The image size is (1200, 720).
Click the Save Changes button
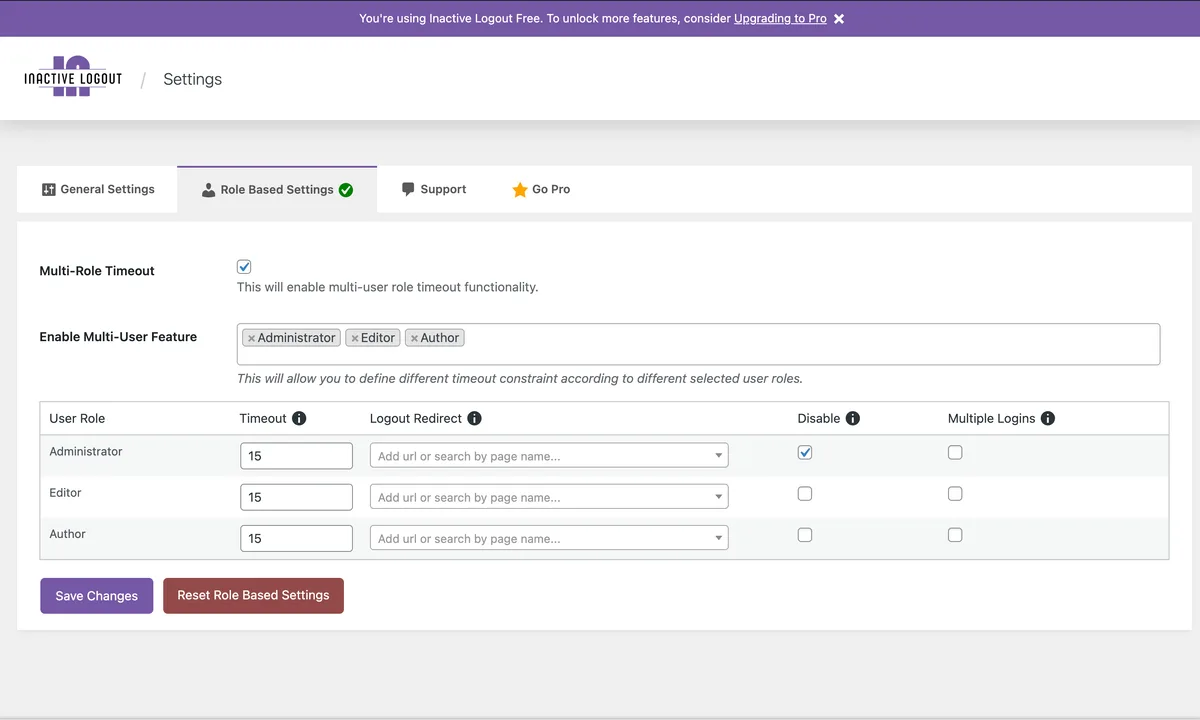[97, 596]
